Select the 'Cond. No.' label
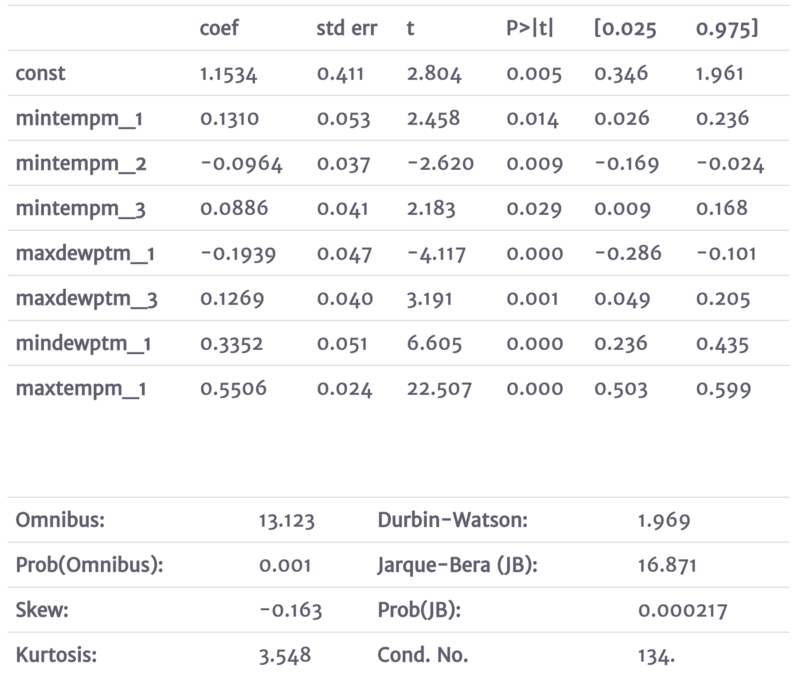The height and width of the screenshot is (689, 800). click(x=423, y=655)
